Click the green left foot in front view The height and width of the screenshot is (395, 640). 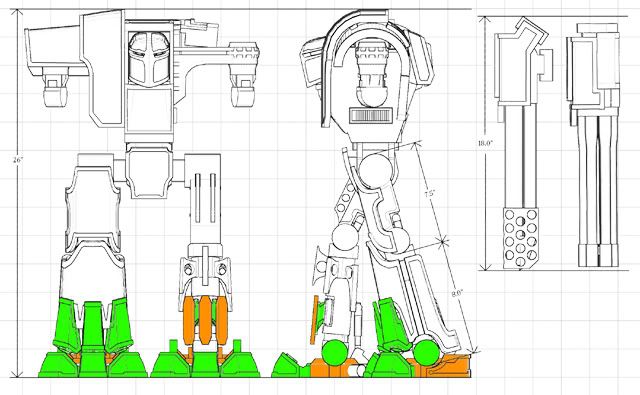(93, 337)
